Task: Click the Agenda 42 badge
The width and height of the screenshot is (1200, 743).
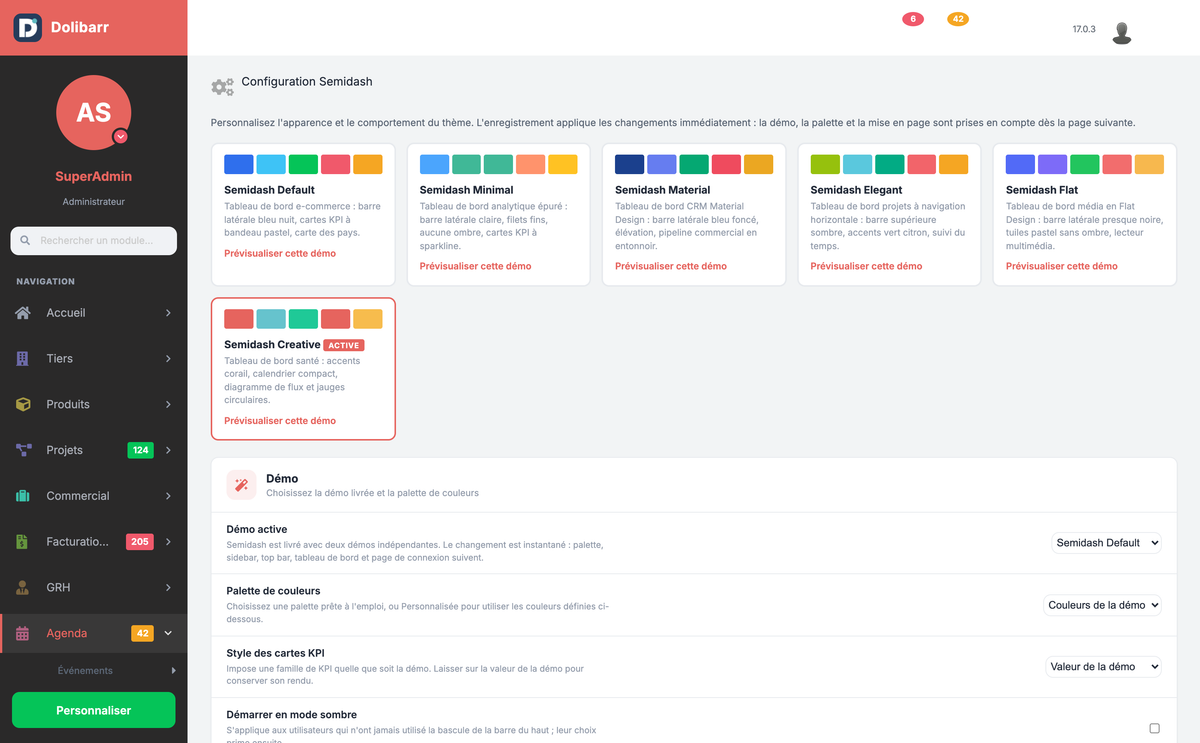Action: 142,633
